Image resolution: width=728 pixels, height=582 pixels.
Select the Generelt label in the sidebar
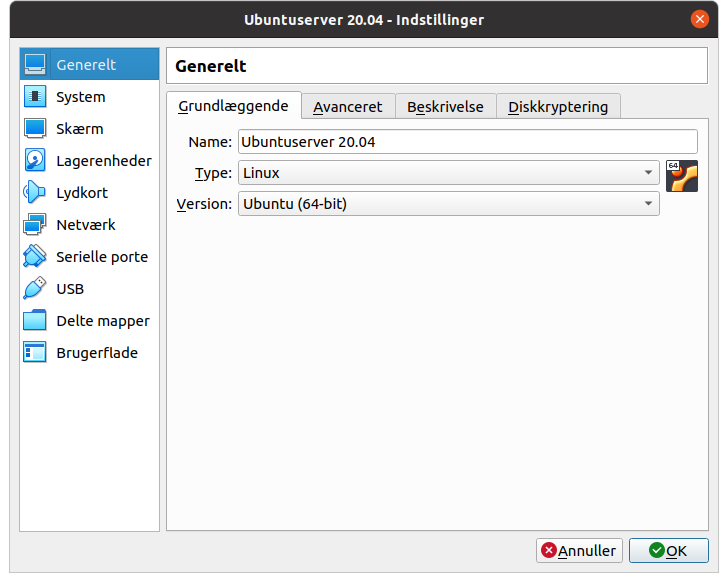point(86,65)
